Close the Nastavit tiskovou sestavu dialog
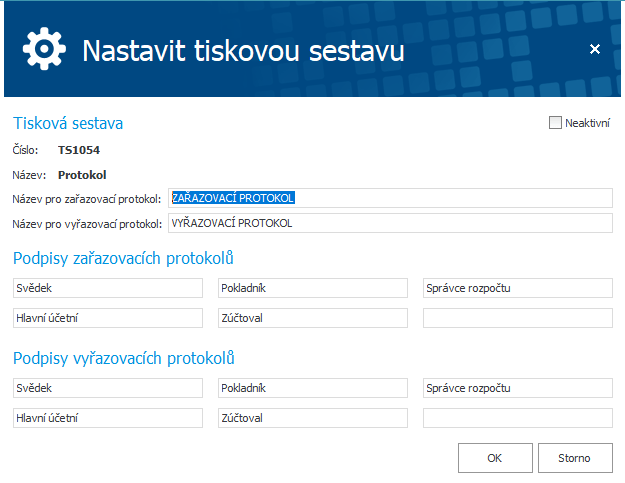The width and height of the screenshot is (625, 483). pyautogui.click(x=595, y=49)
